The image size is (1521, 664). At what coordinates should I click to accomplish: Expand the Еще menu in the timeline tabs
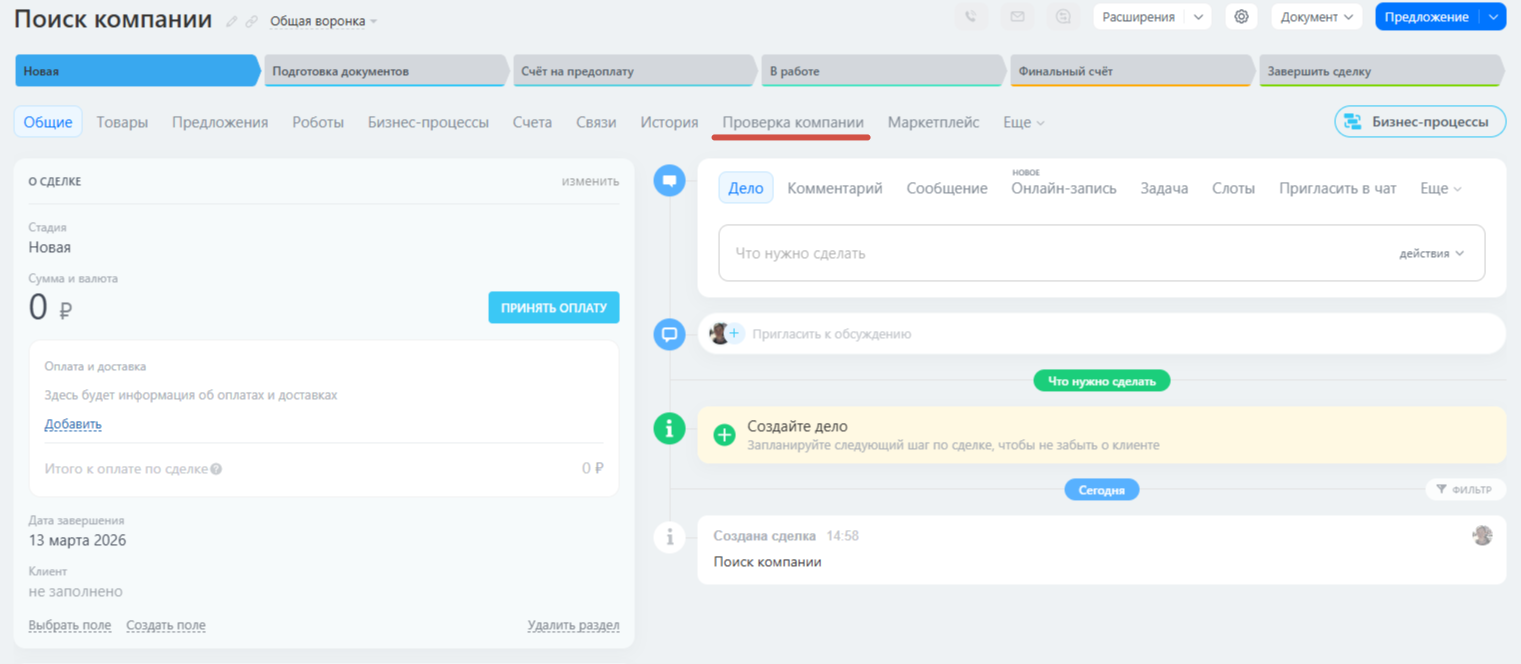click(1441, 188)
